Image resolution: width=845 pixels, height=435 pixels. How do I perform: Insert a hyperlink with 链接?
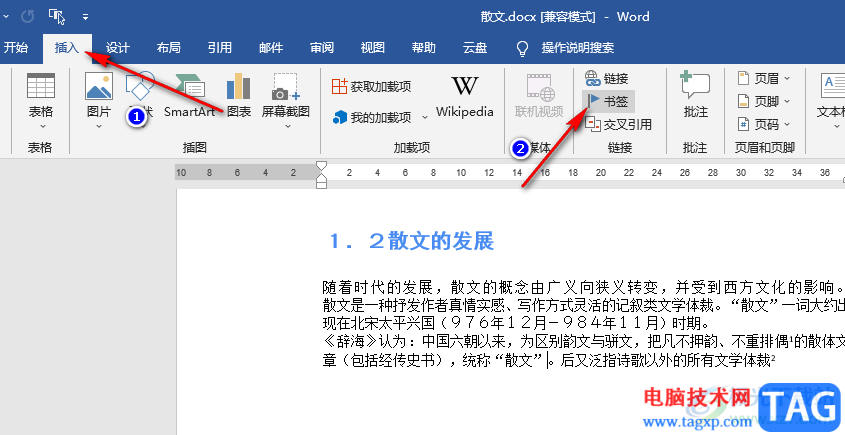(x=607, y=79)
